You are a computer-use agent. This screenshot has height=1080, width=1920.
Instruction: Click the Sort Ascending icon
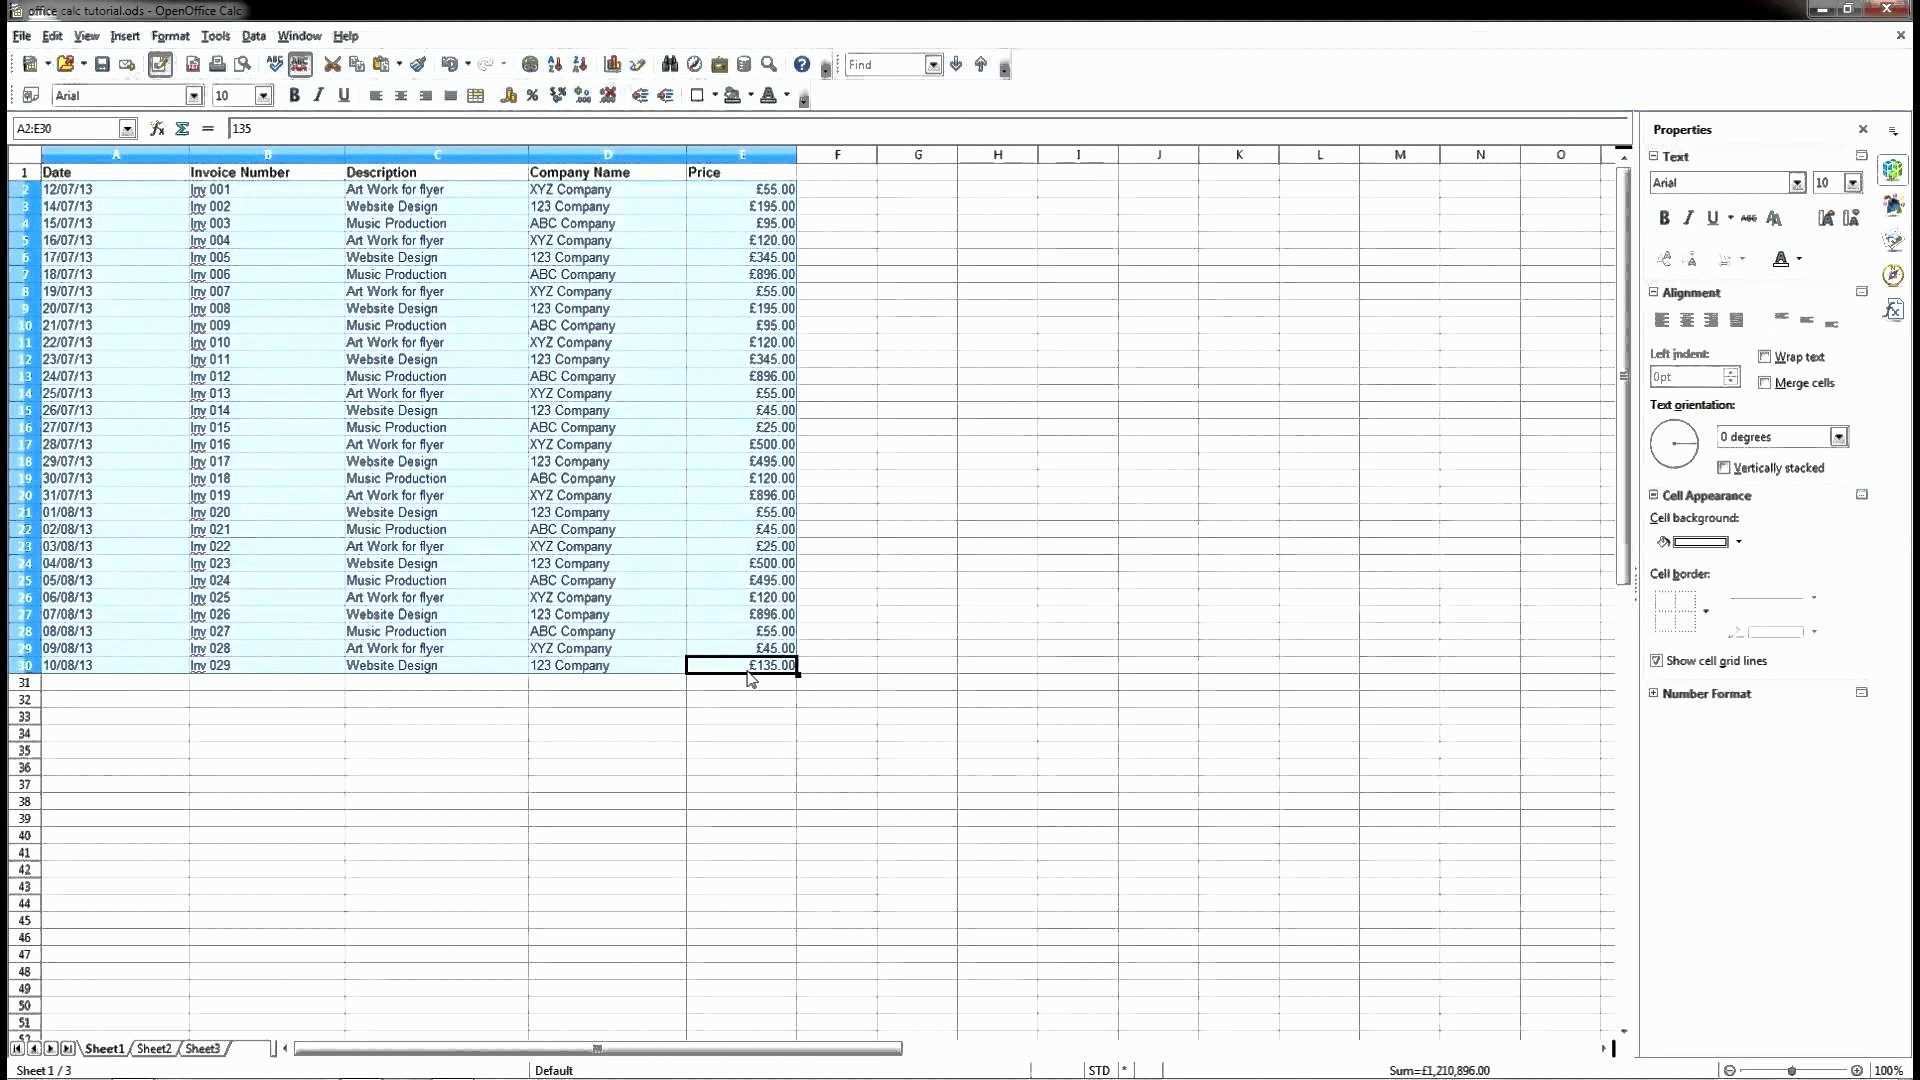[555, 65]
